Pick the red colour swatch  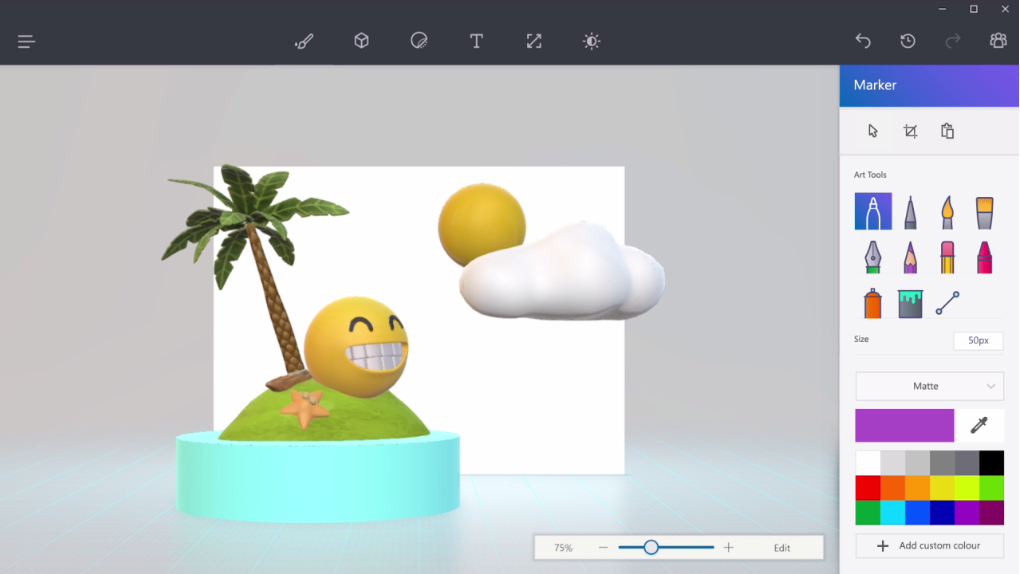click(x=867, y=488)
